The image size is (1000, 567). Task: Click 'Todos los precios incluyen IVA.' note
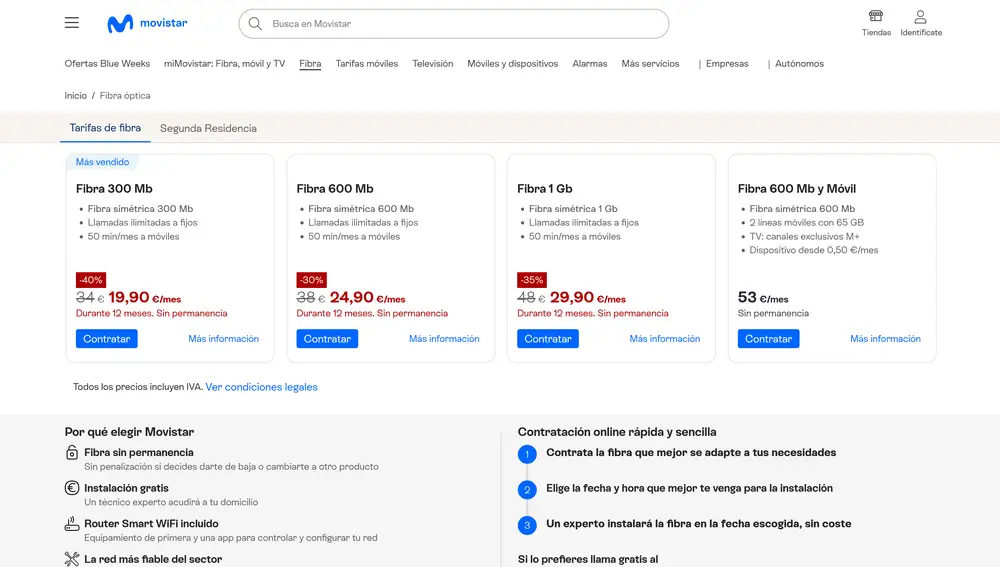[138, 387]
